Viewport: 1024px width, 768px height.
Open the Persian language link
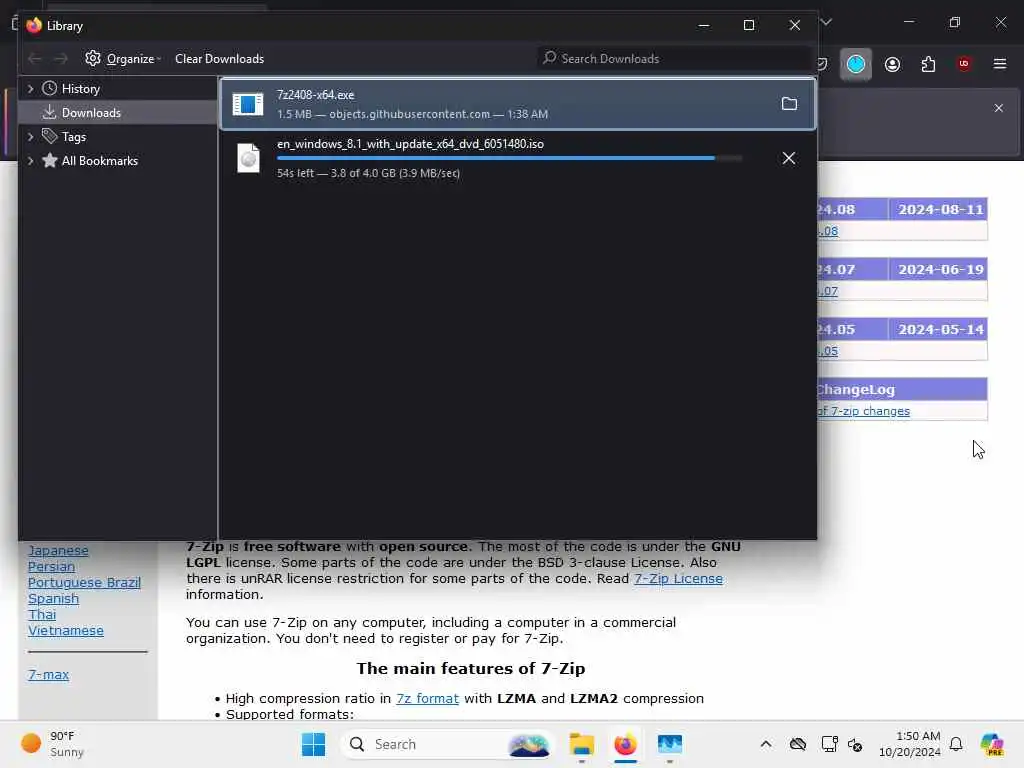[x=51, y=567]
